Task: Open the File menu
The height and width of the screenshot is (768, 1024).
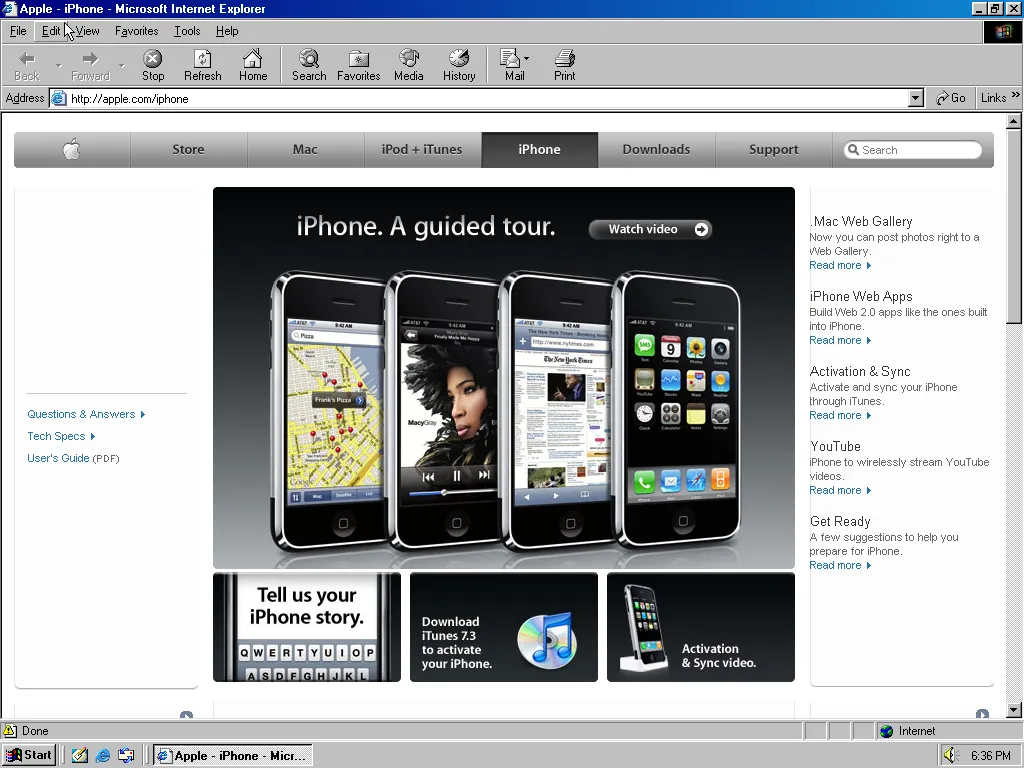Action: (x=17, y=31)
